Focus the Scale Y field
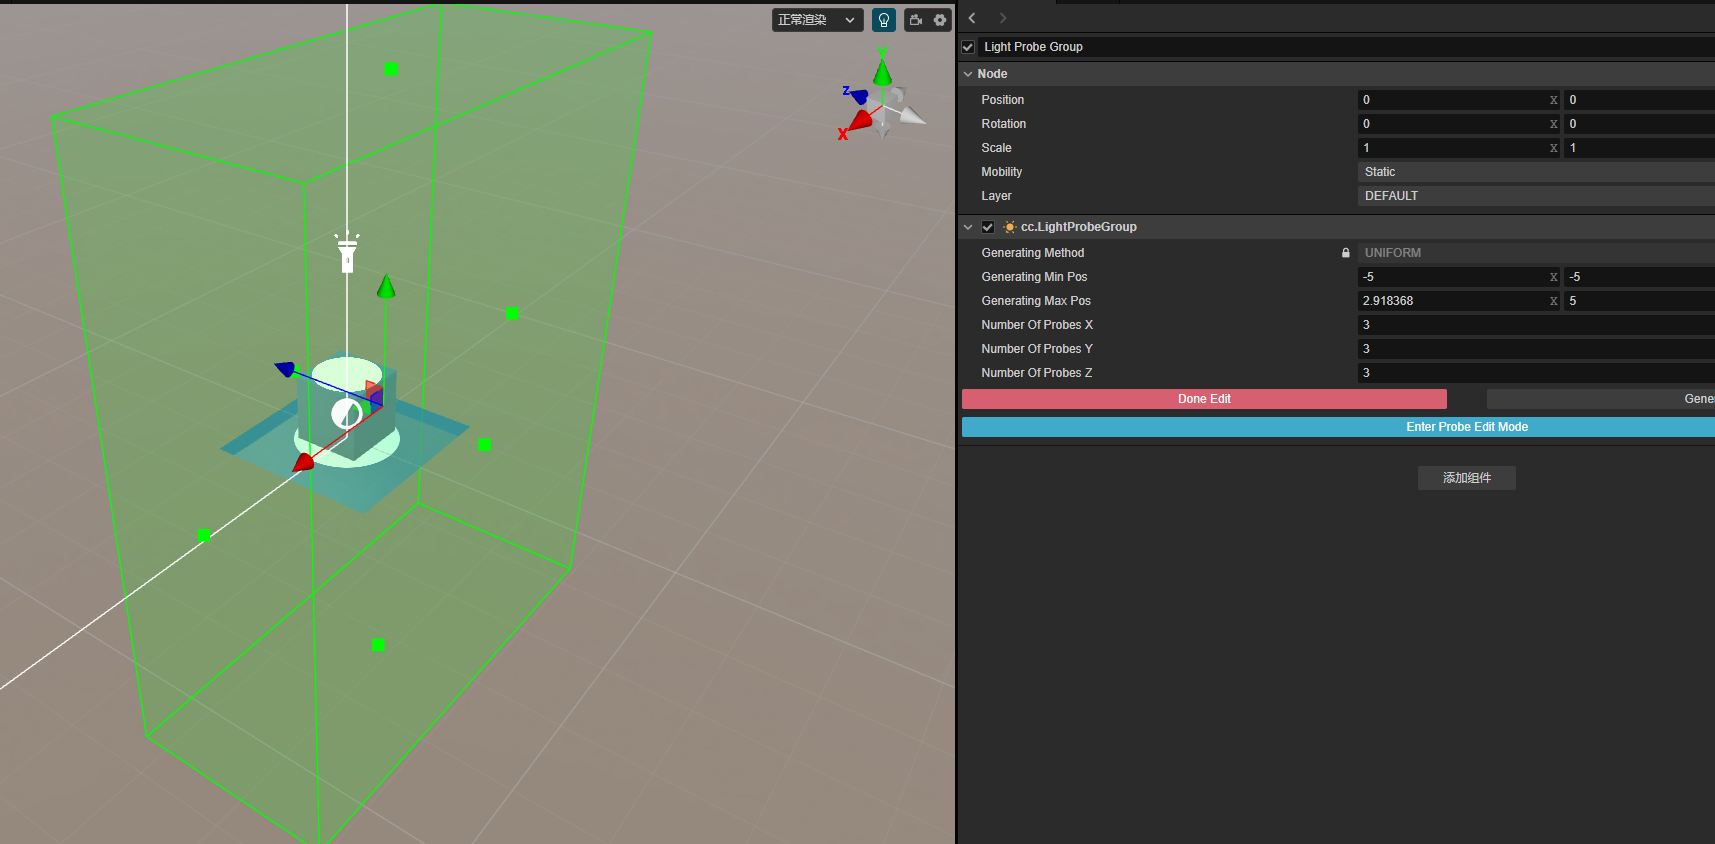 click(1640, 148)
